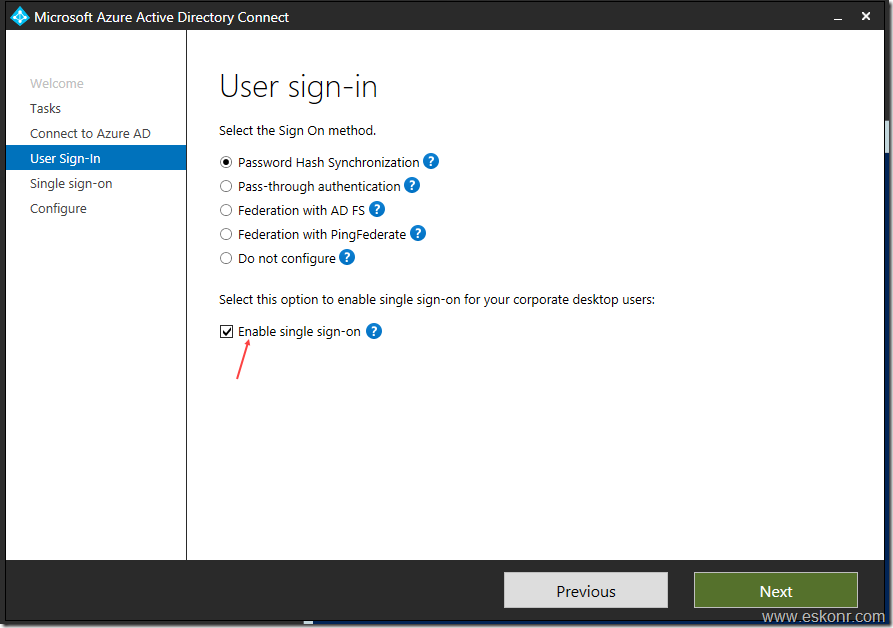Image resolution: width=893 pixels, height=628 pixels.
Task: Minimize the Azure AD Connect window
Action: coord(838,17)
